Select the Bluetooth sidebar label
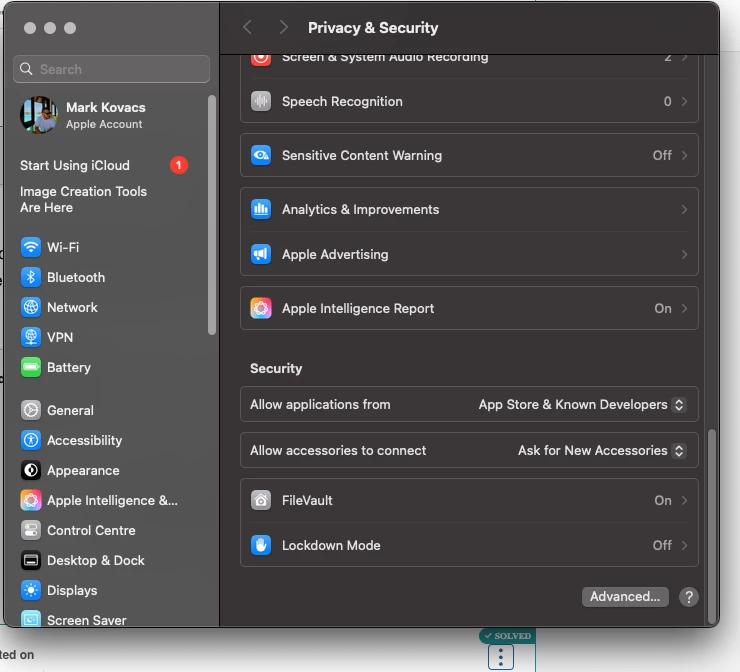740x672 pixels. click(76, 277)
